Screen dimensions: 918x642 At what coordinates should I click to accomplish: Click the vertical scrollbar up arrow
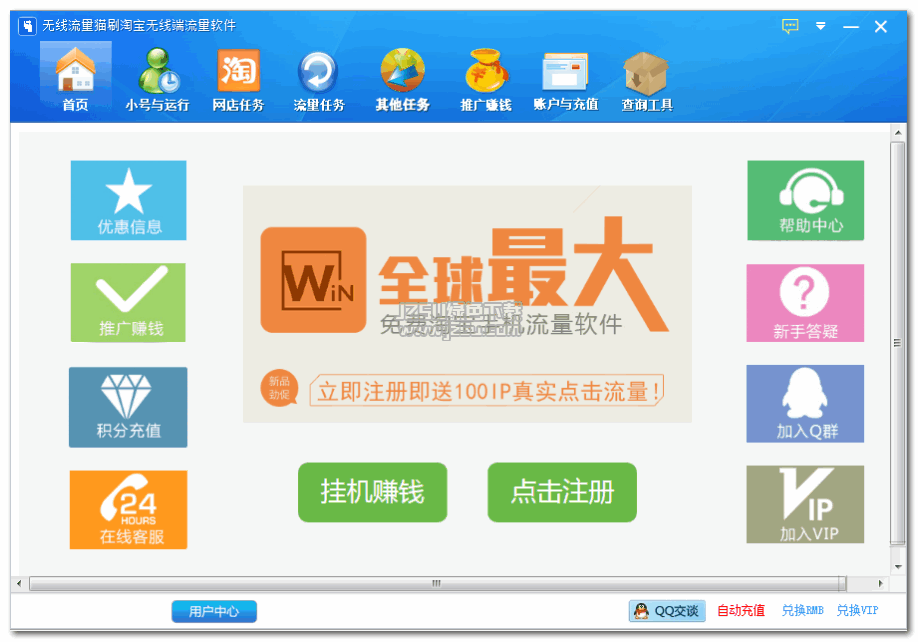point(898,133)
